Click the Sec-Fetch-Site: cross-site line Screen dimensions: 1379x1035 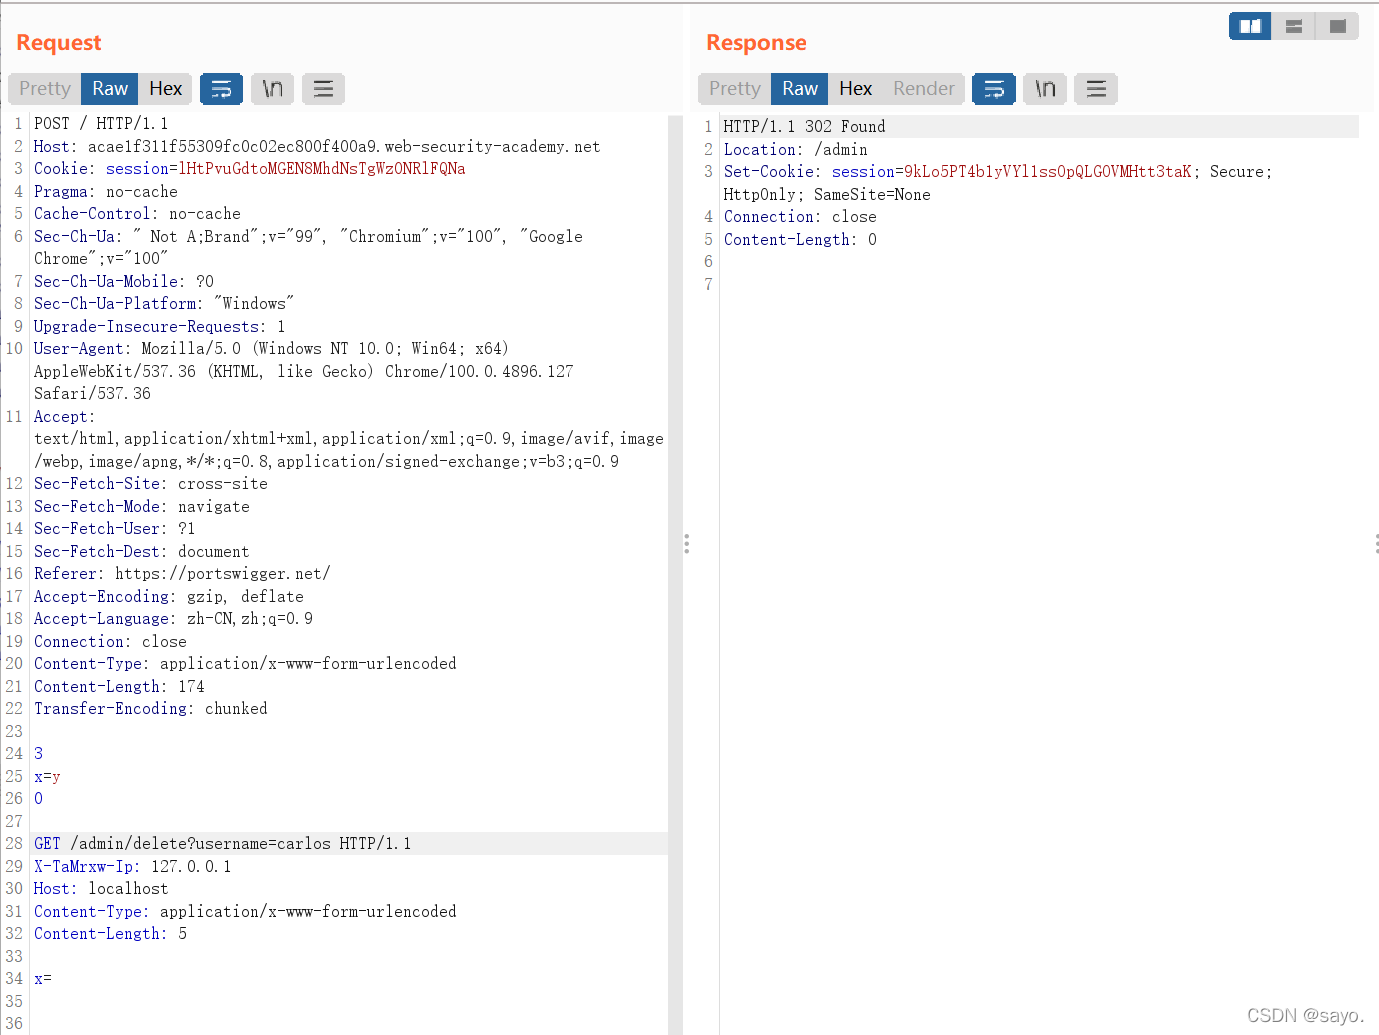coord(151,484)
